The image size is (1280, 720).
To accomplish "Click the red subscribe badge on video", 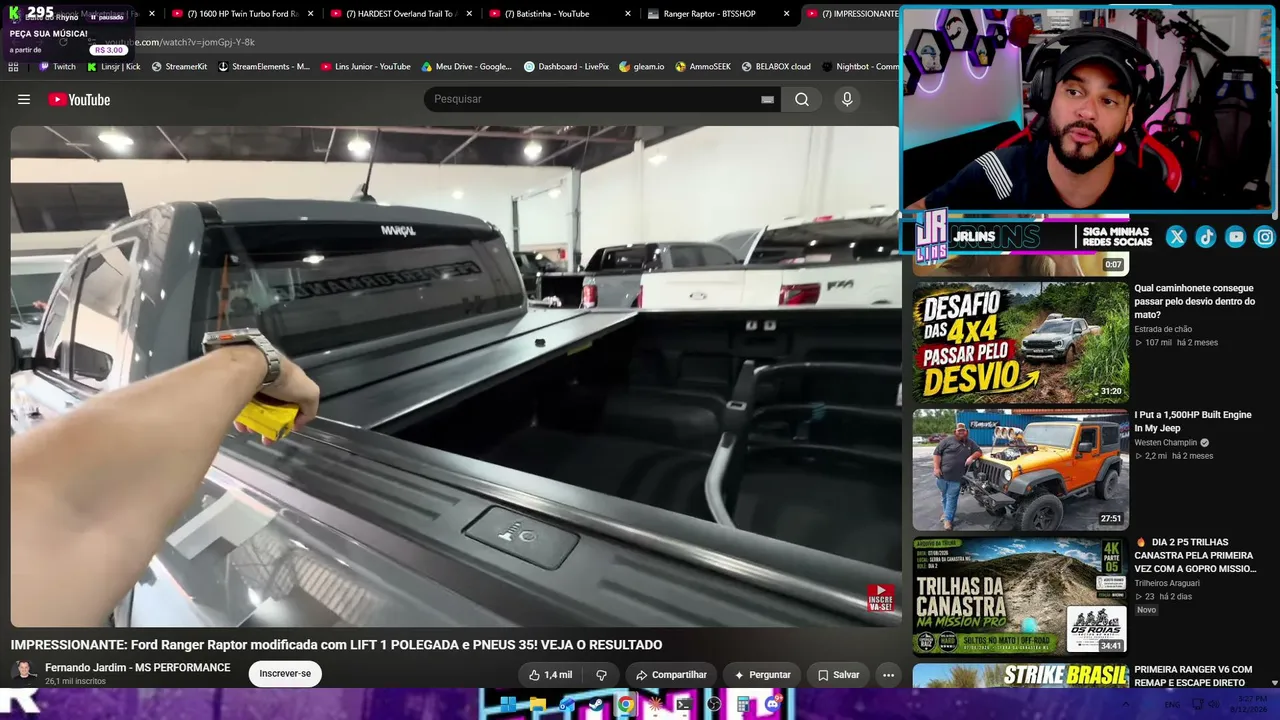I will (x=880, y=598).
